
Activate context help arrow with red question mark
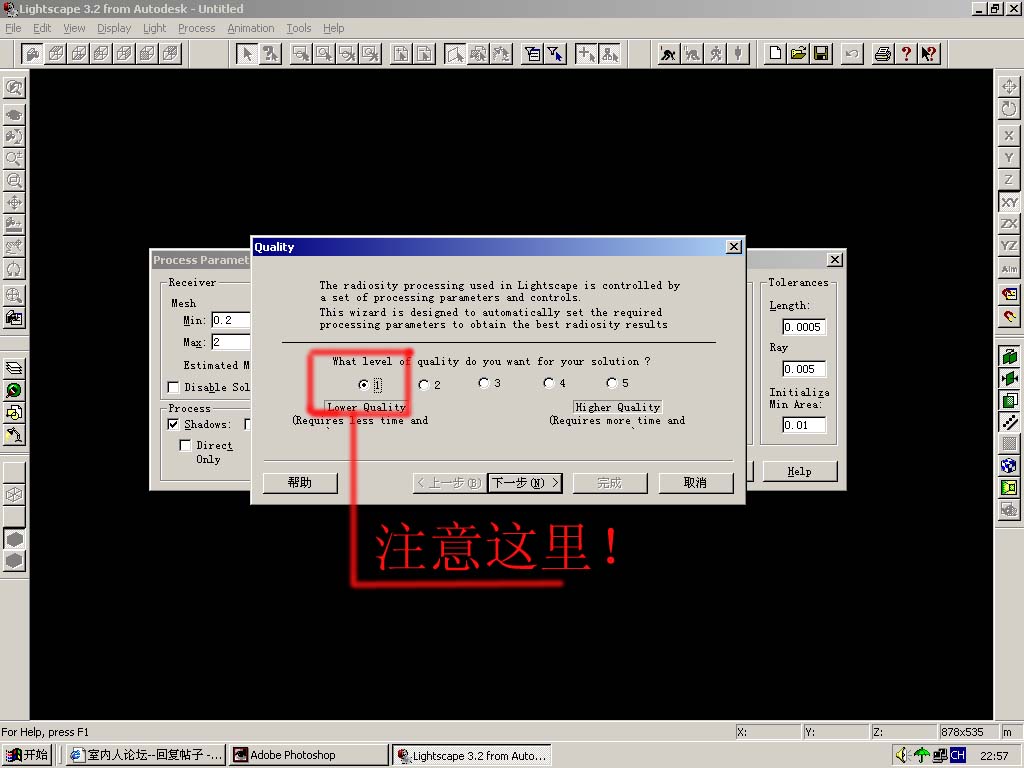point(929,54)
